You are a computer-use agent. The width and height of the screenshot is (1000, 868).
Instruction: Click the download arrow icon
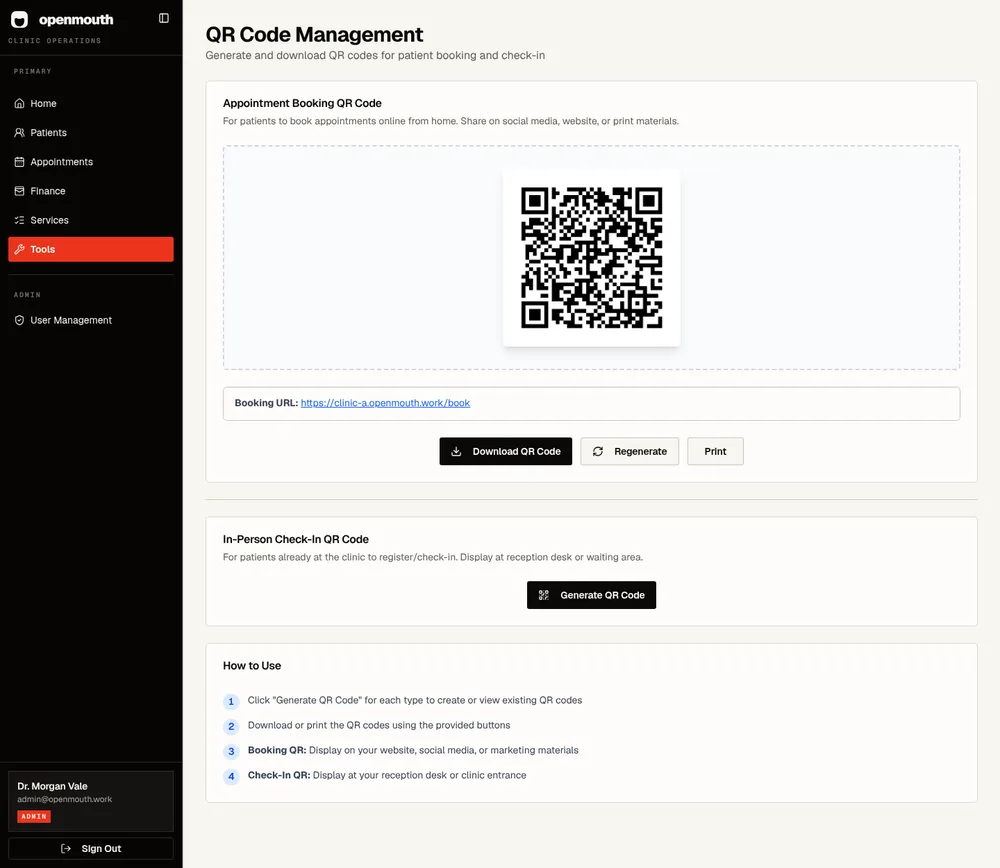click(x=456, y=452)
